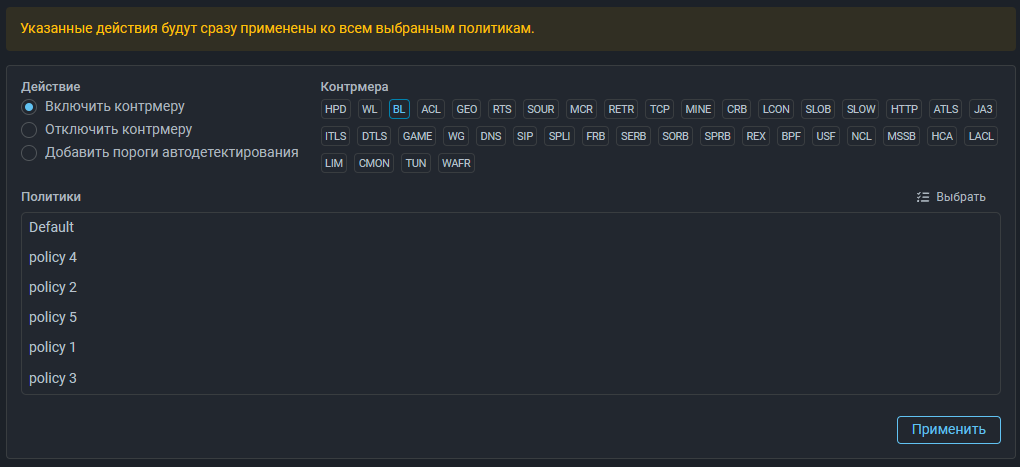Click the 'Применить' button

(x=948, y=429)
